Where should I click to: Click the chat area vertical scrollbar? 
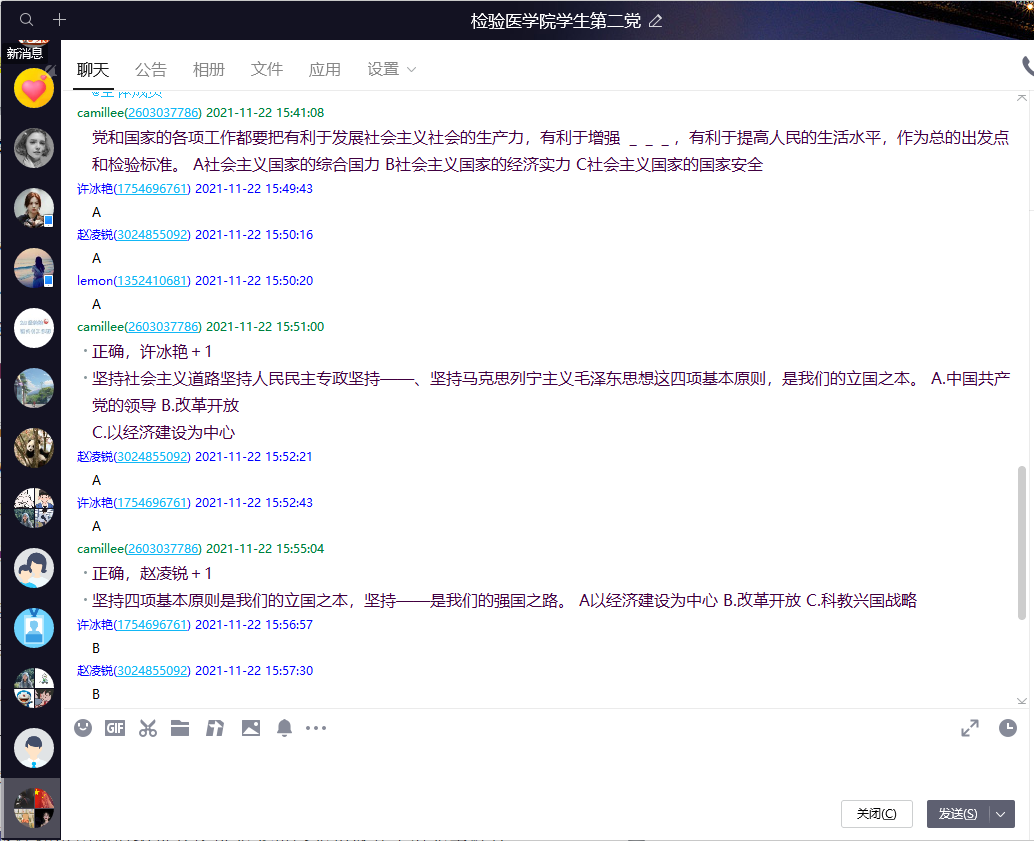[1021, 540]
